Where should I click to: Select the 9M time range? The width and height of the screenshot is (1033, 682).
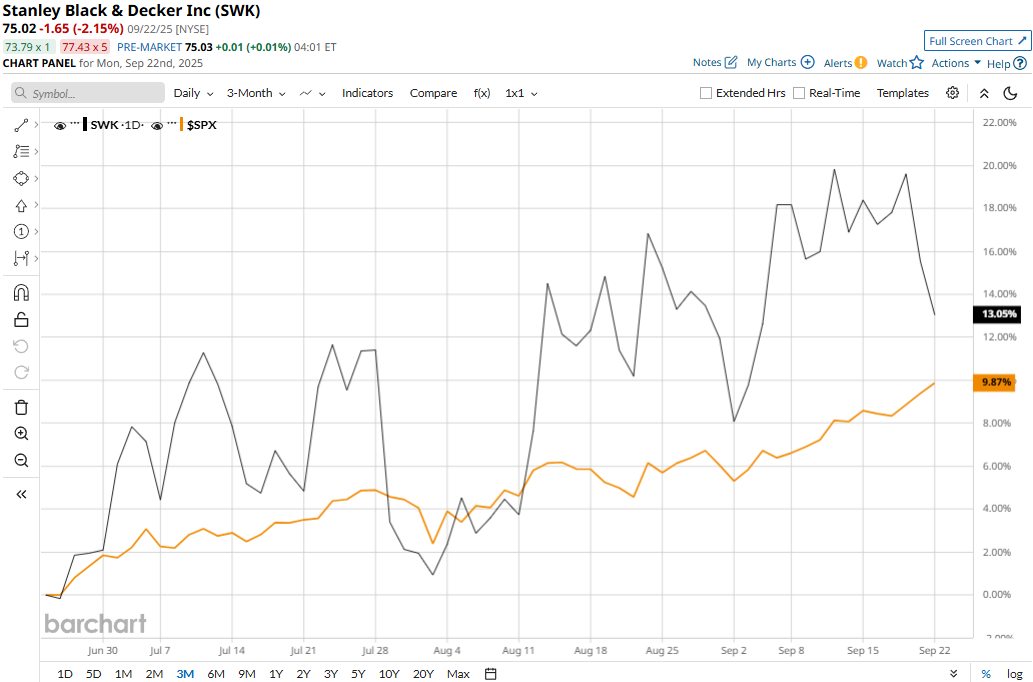[x=246, y=673]
